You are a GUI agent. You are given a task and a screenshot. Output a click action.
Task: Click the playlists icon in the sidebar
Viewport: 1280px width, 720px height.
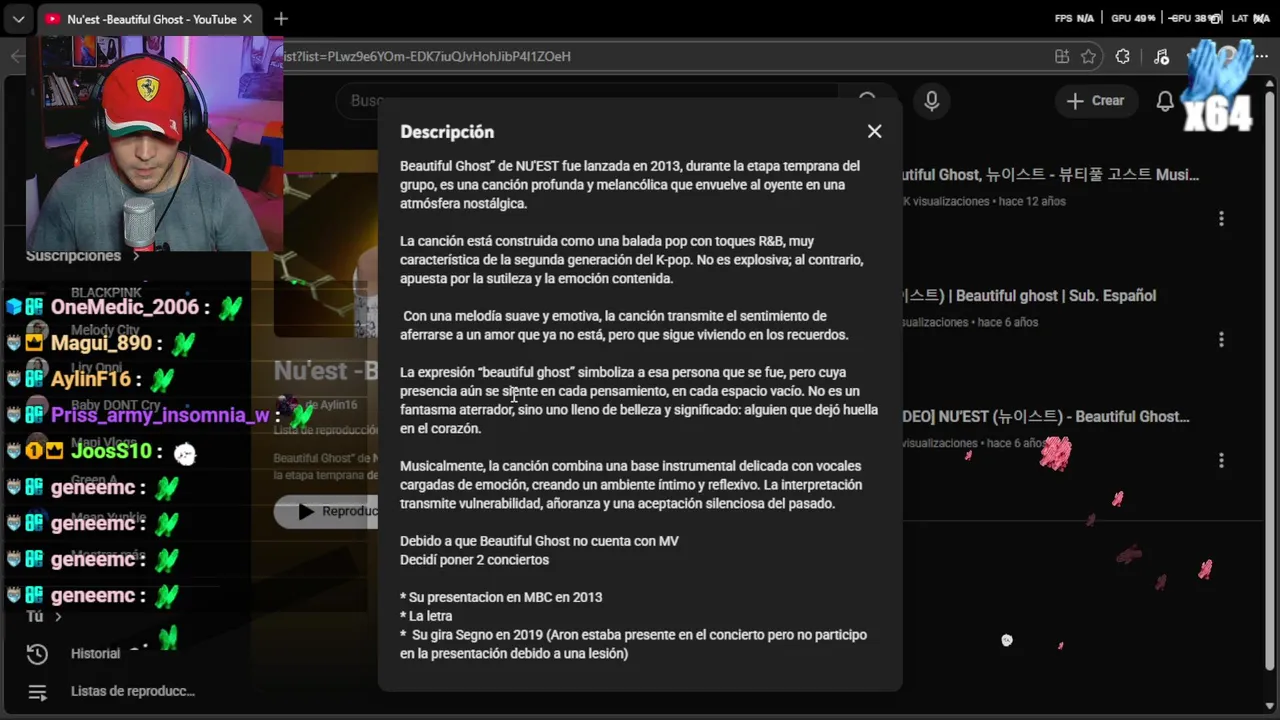coord(37,692)
